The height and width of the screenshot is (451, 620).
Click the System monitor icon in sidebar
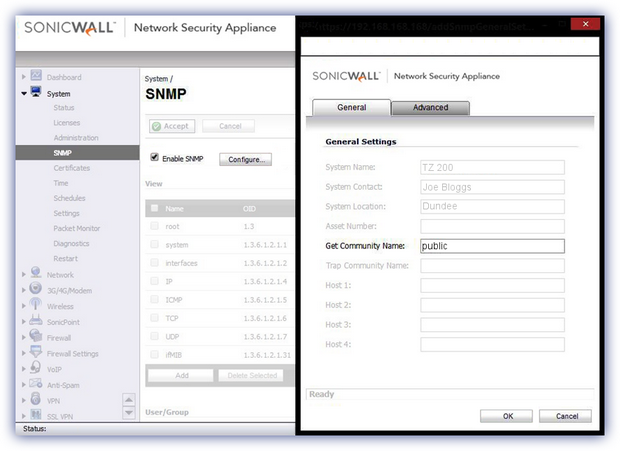pyautogui.click(x=36, y=92)
